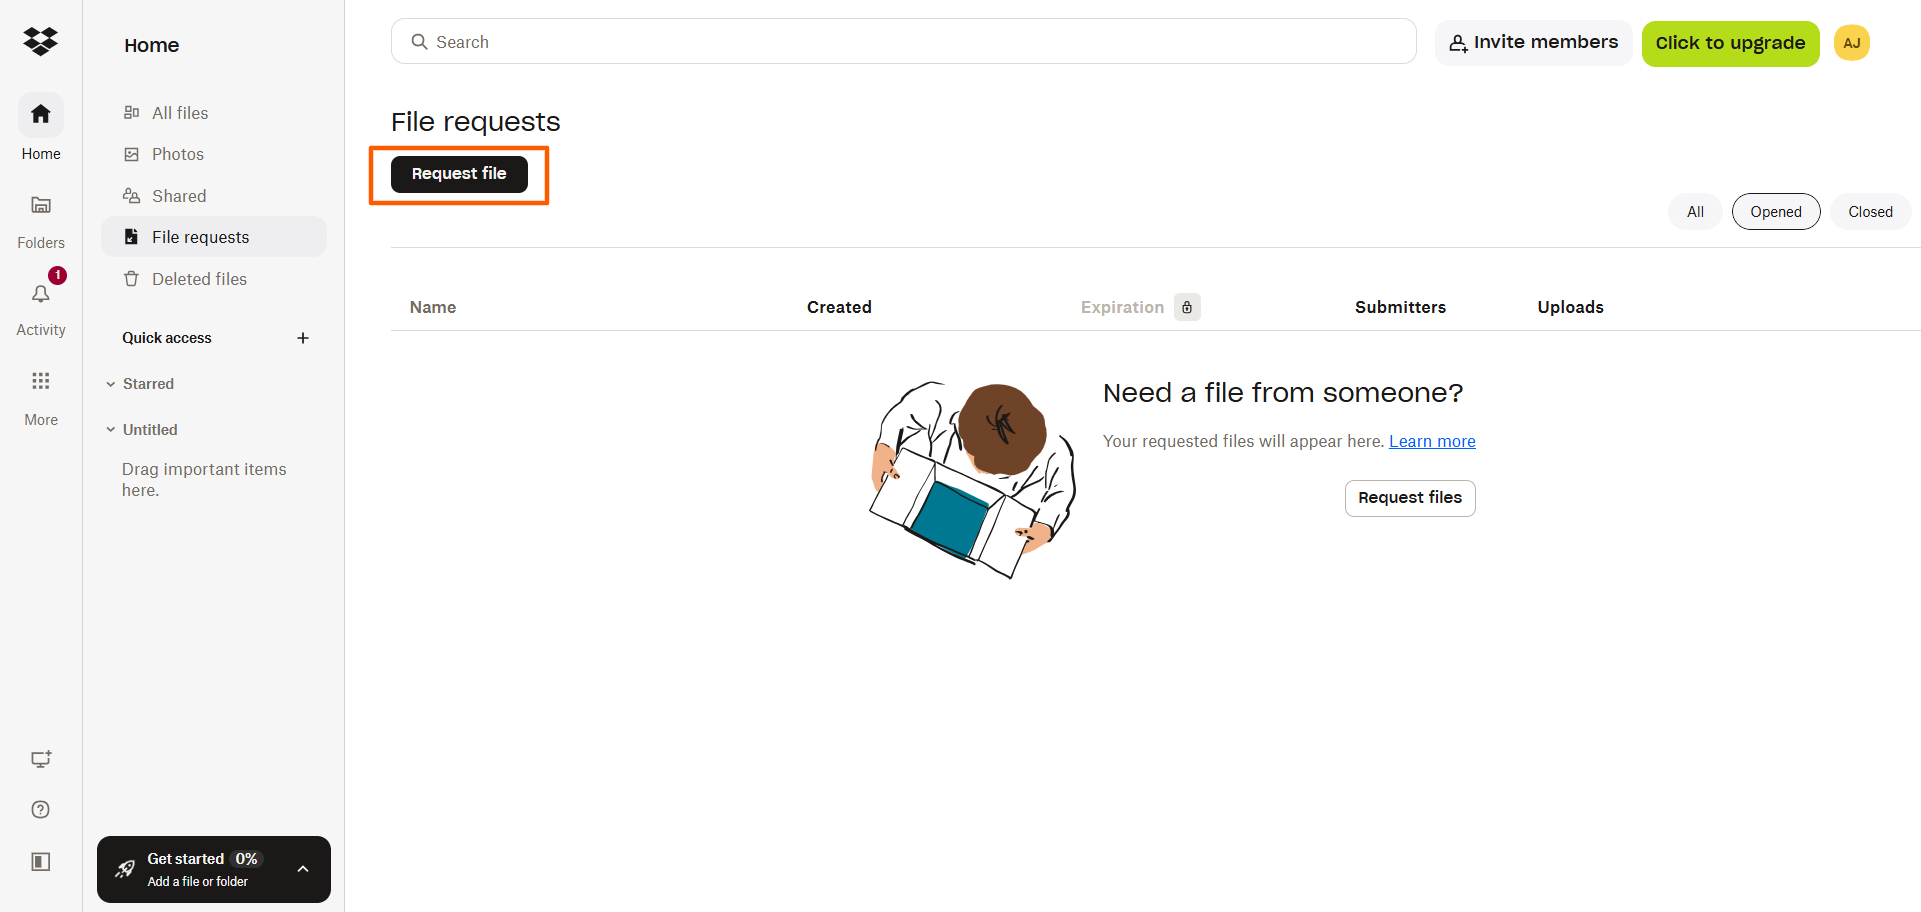Select the Opened filter chip

1776,212
